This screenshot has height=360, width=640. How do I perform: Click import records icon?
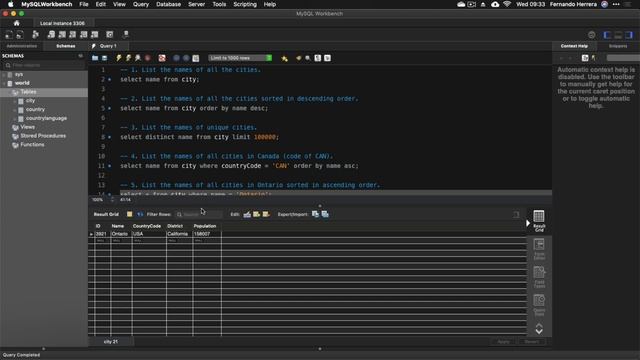[x=325, y=214]
